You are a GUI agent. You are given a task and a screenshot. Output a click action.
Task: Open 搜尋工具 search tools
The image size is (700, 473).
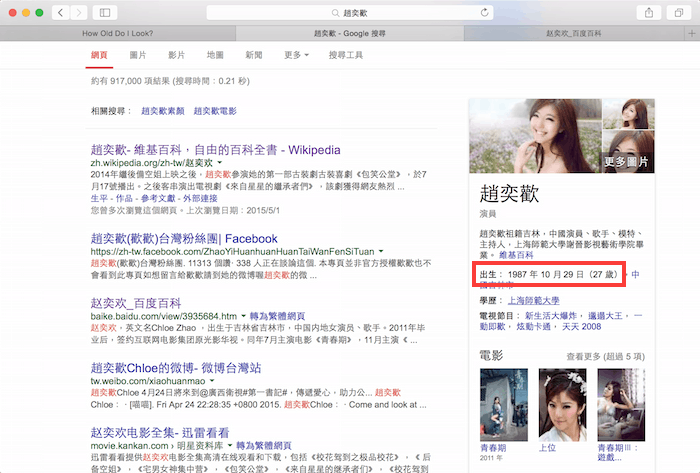click(346, 55)
